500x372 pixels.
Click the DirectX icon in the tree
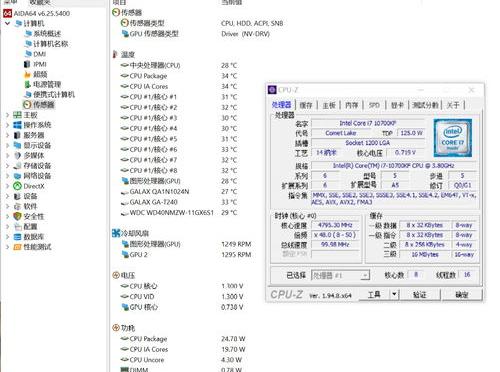point(17,186)
